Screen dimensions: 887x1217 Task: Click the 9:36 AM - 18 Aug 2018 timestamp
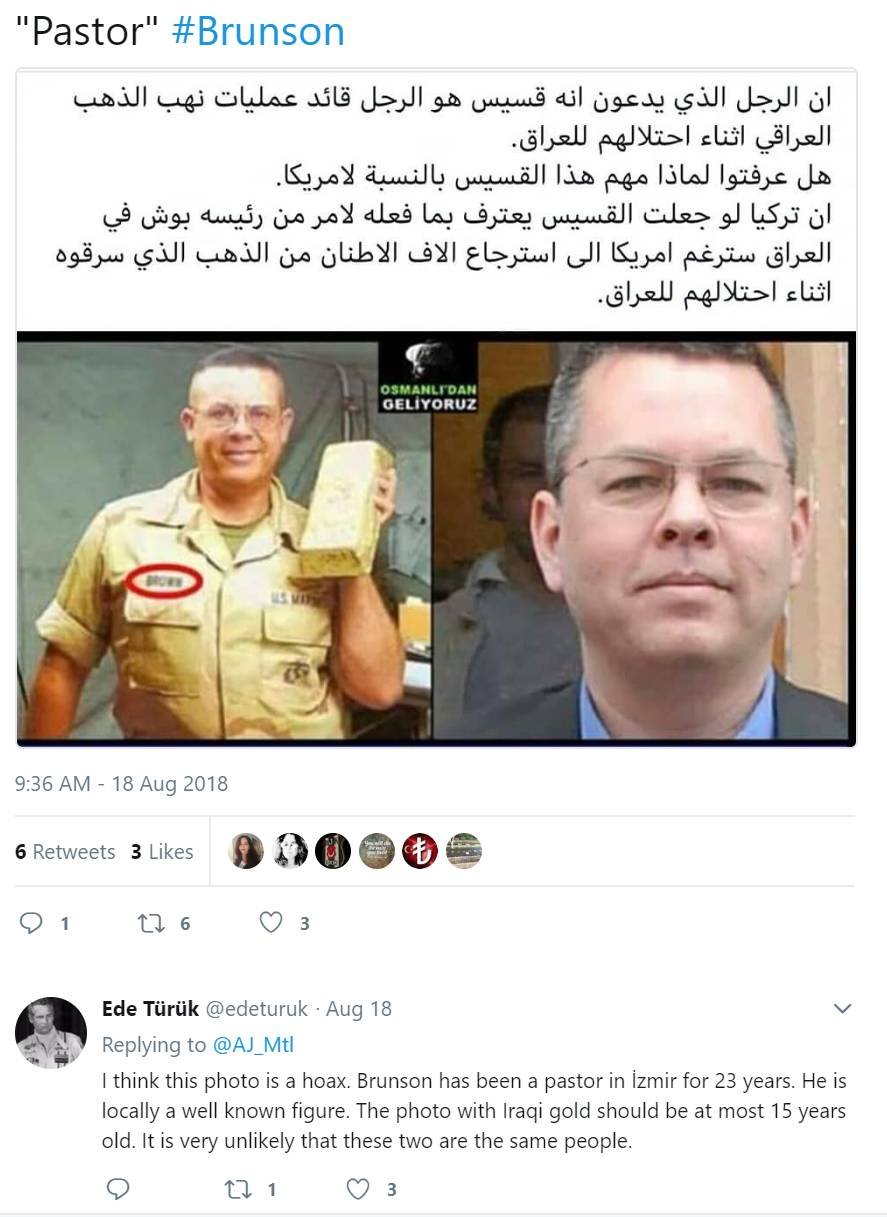[x=121, y=784]
